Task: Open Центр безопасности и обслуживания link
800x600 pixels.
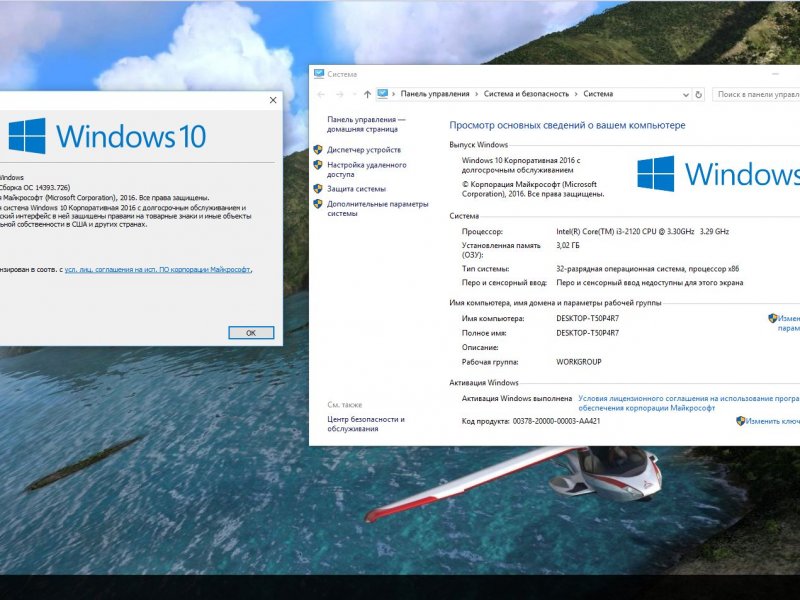Action: pos(366,424)
